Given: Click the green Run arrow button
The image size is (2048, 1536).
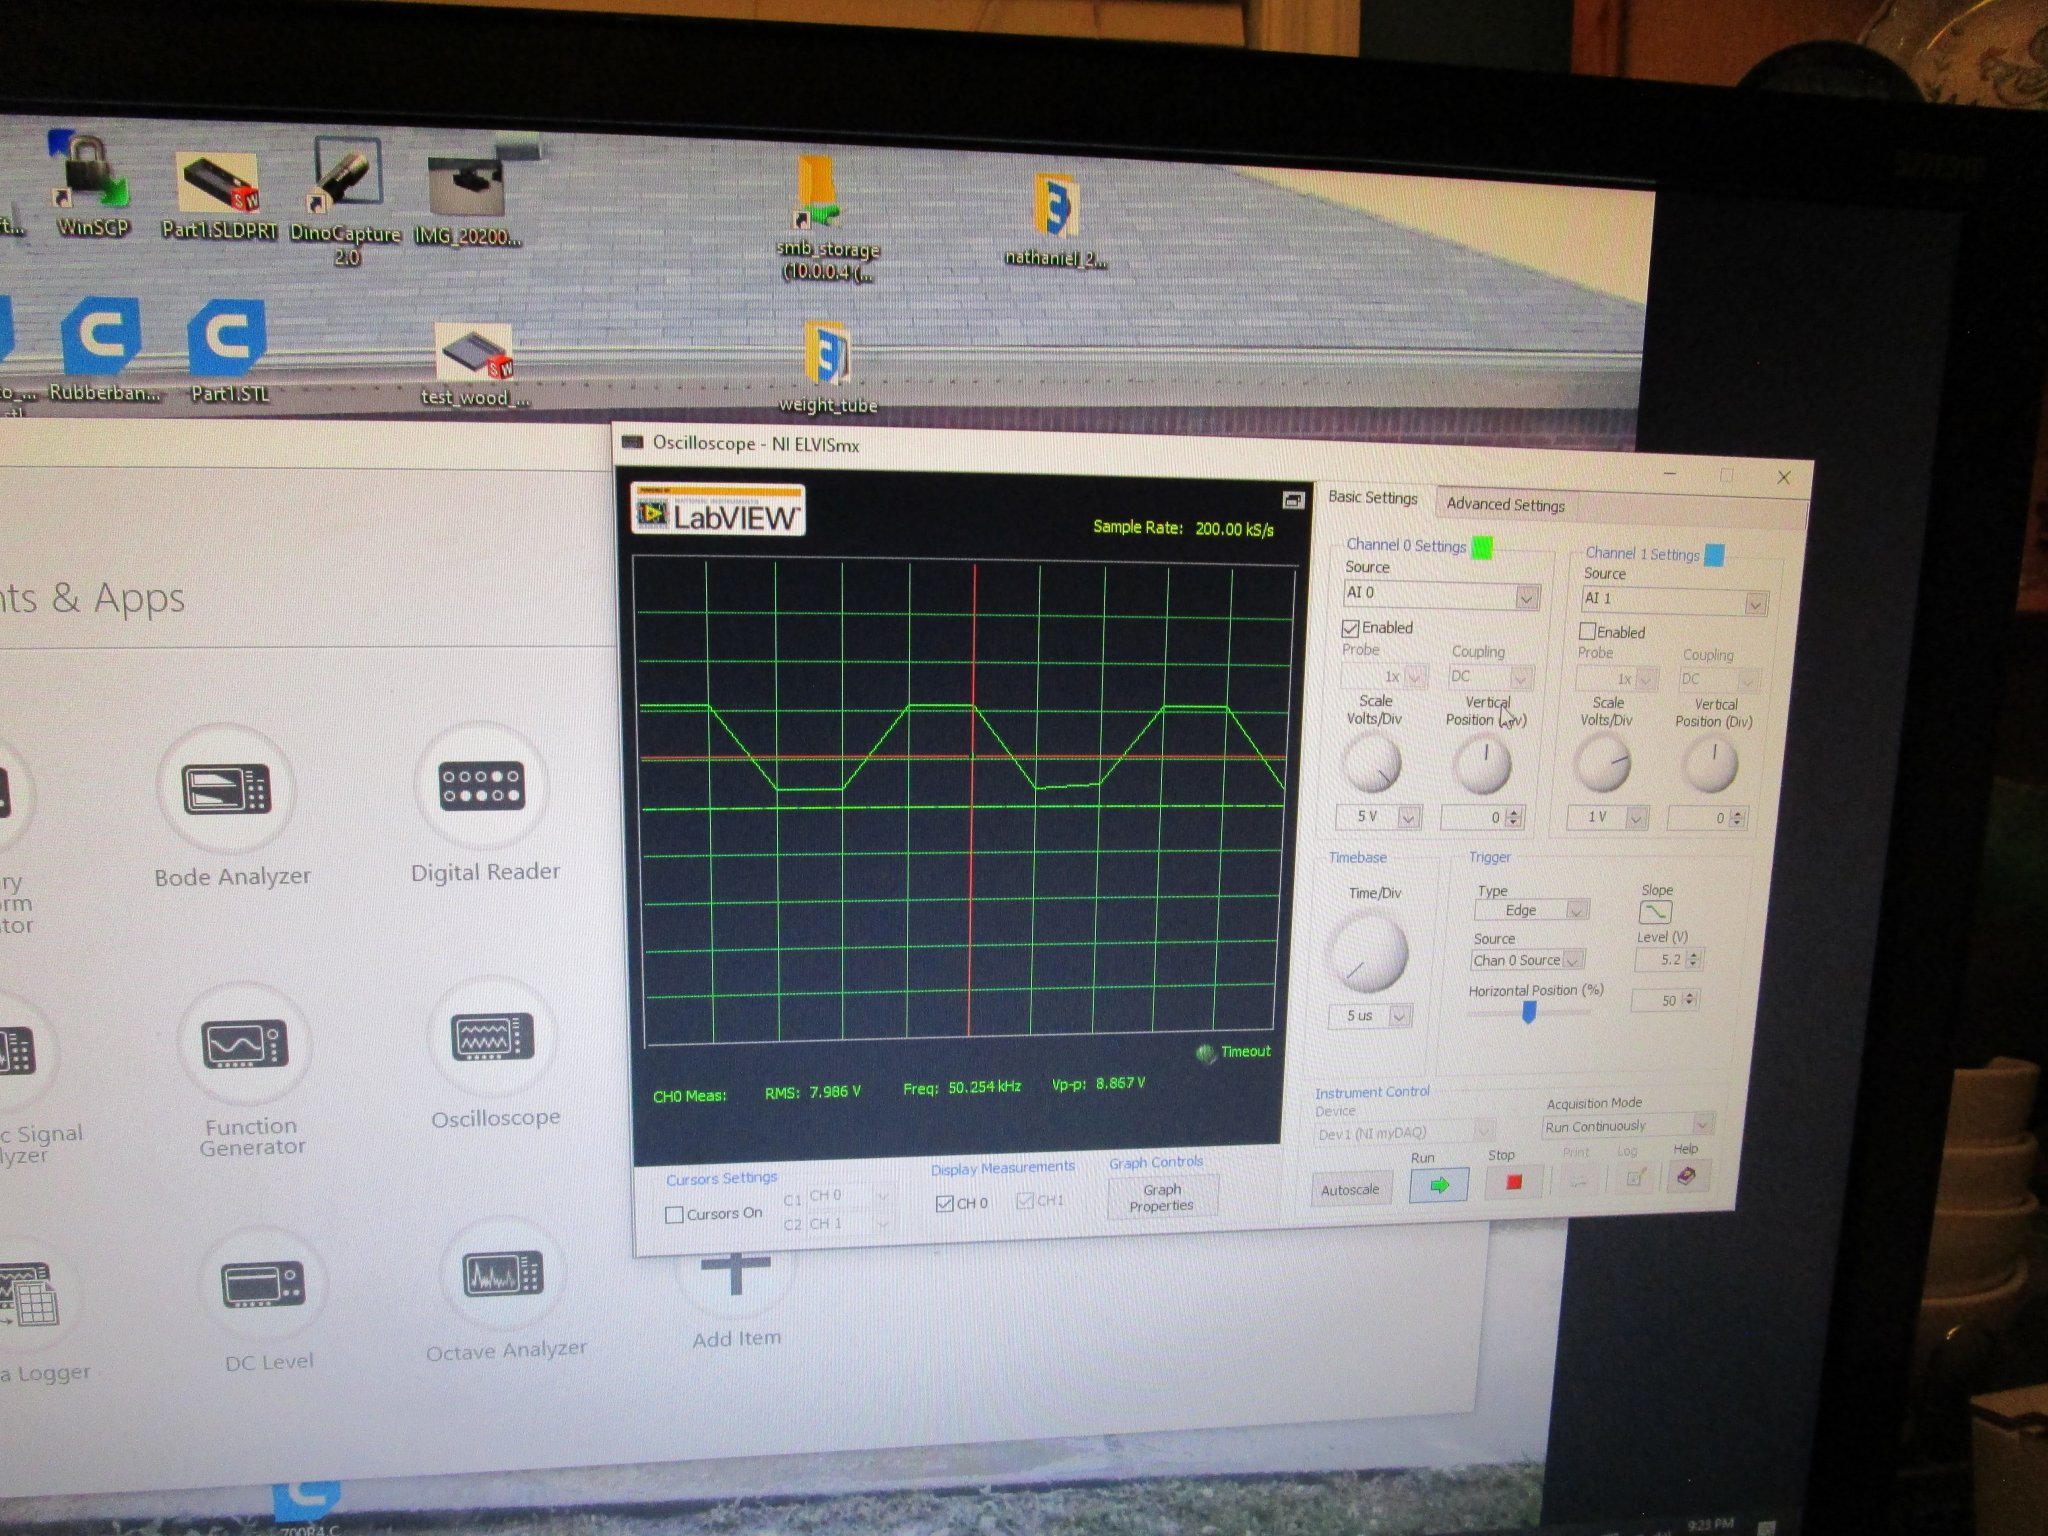Looking at the screenshot, I should tap(1439, 1185).
